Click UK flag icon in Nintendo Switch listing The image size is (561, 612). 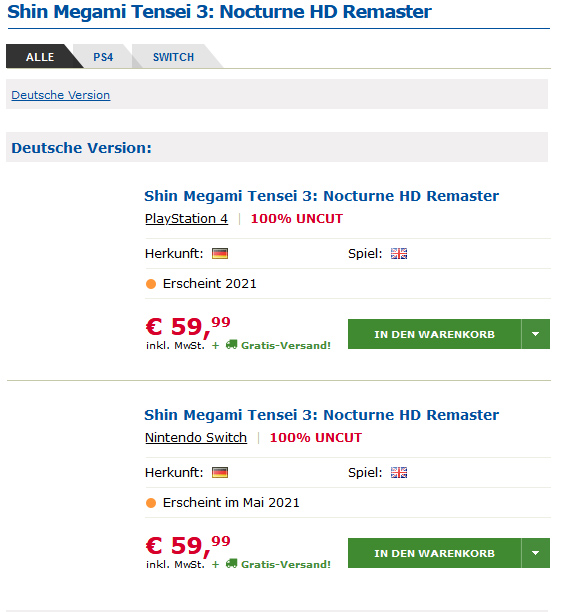[x=399, y=473]
